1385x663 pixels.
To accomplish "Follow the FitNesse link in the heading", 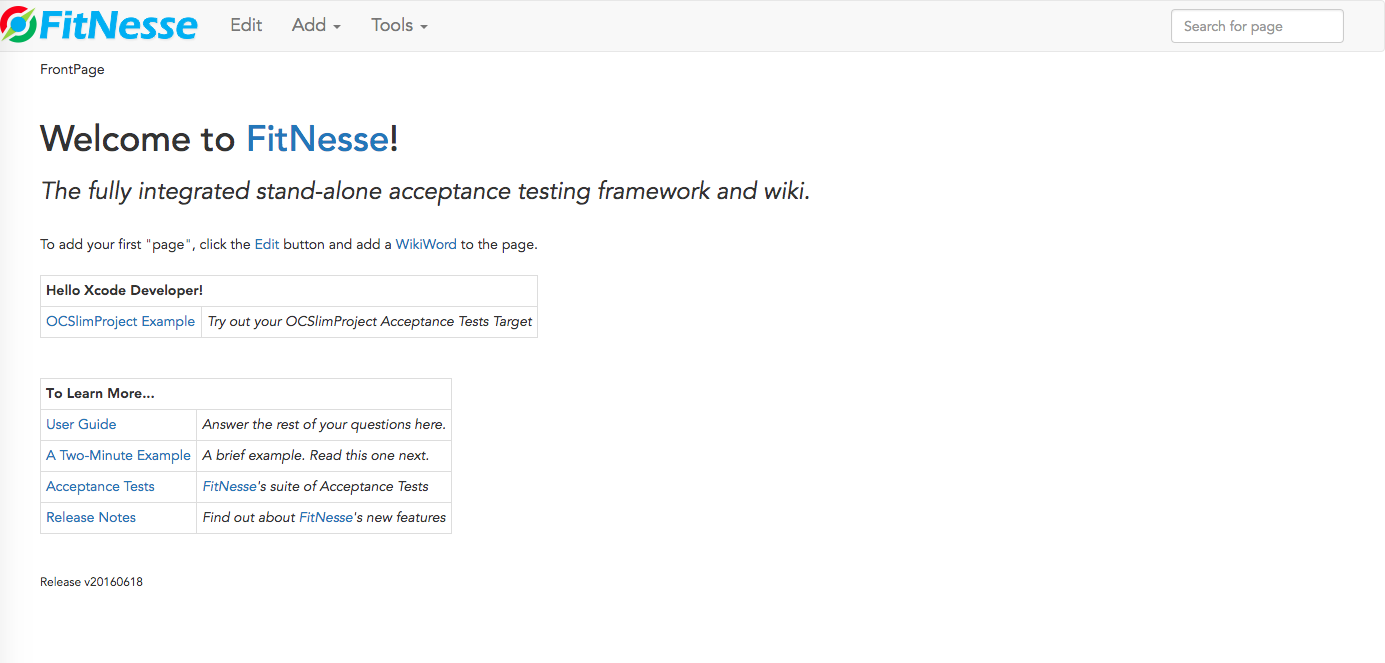I will (317, 138).
